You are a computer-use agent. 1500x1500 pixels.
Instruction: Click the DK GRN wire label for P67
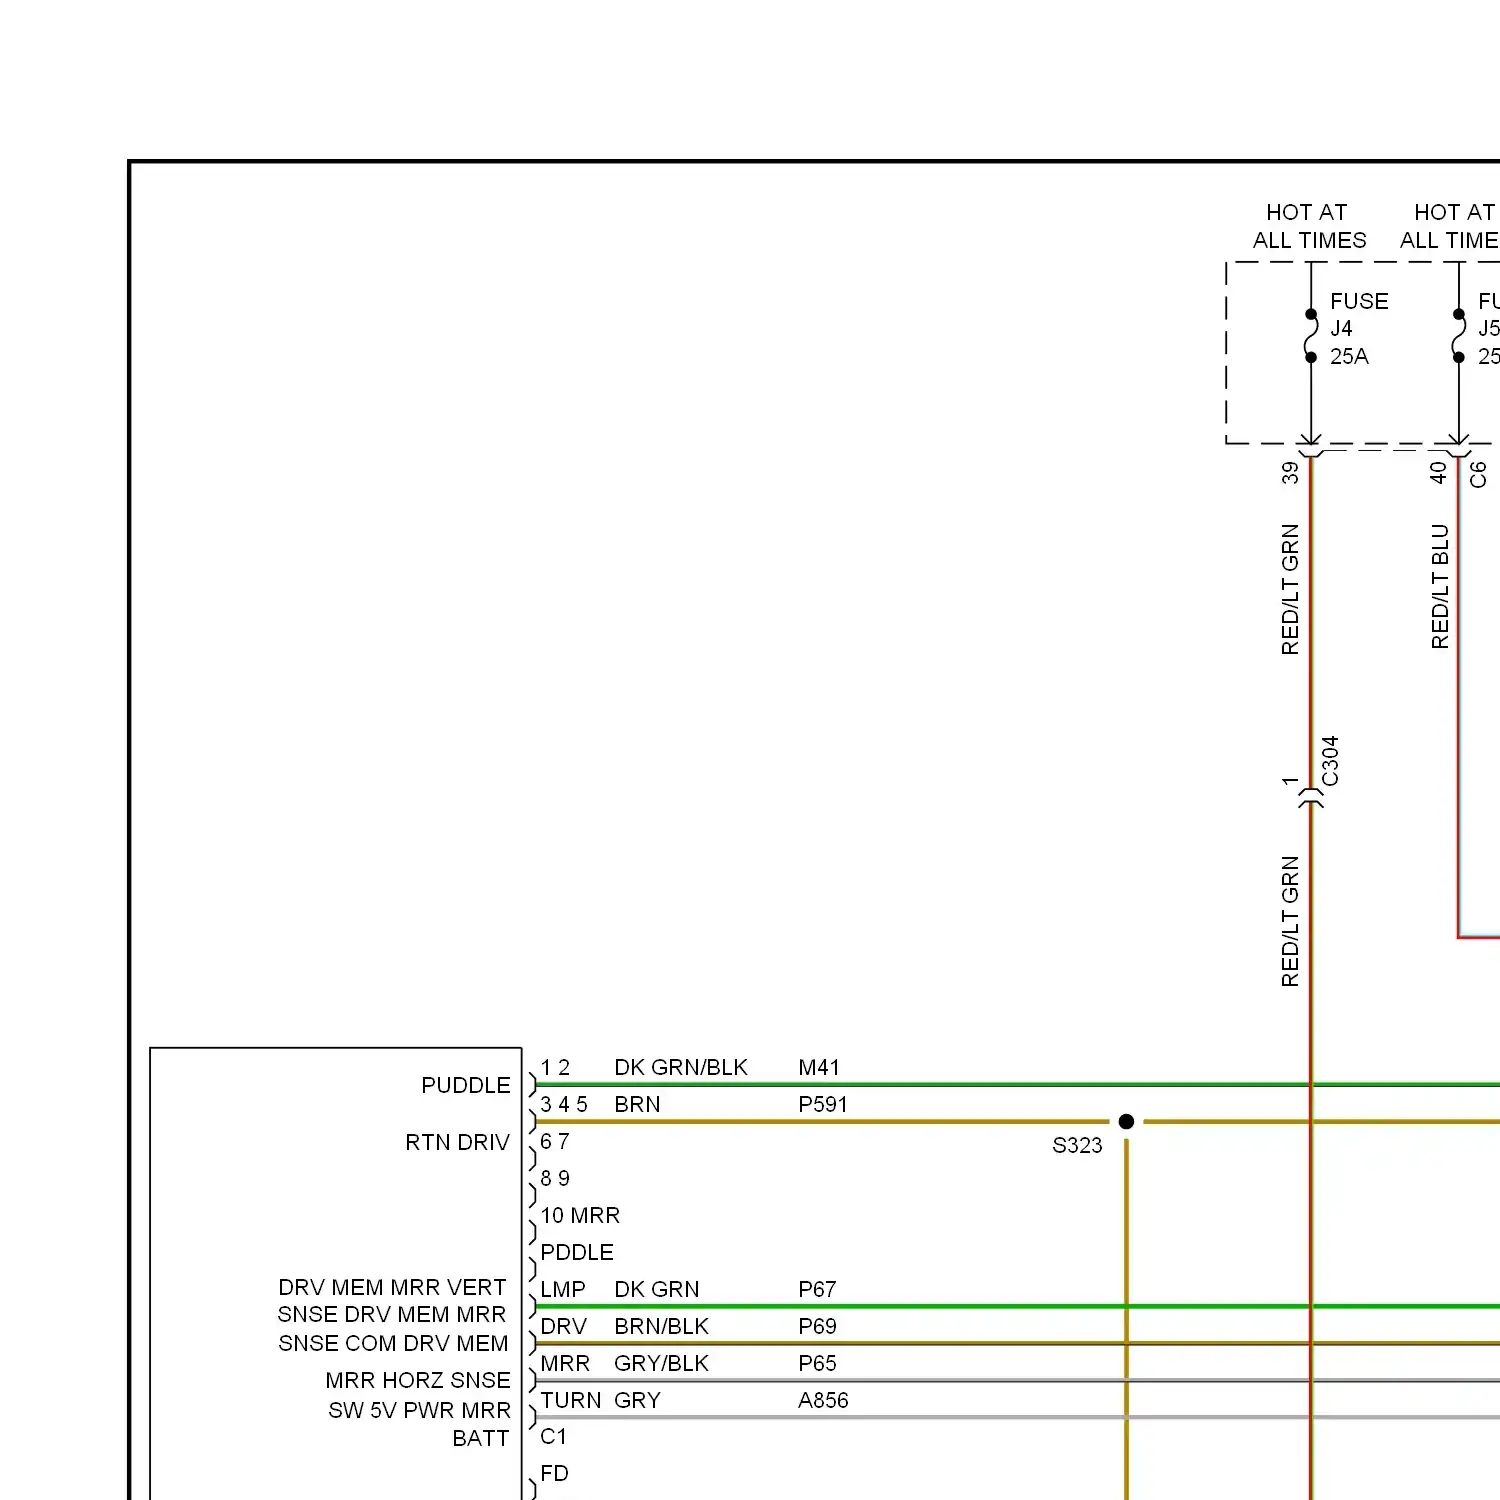(657, 1290)
